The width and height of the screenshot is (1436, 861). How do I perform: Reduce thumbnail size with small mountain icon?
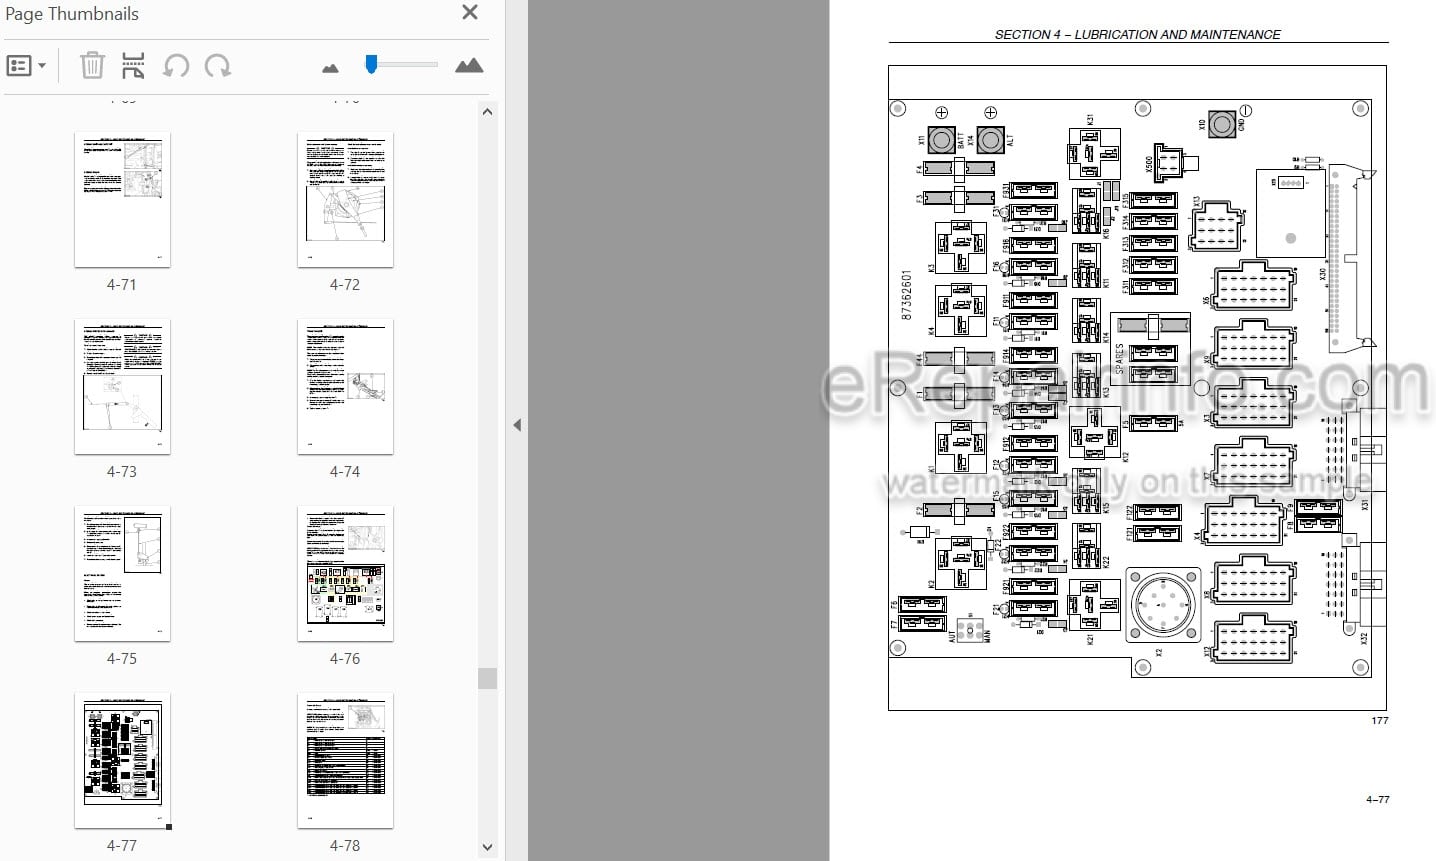[x=330, y=68]
